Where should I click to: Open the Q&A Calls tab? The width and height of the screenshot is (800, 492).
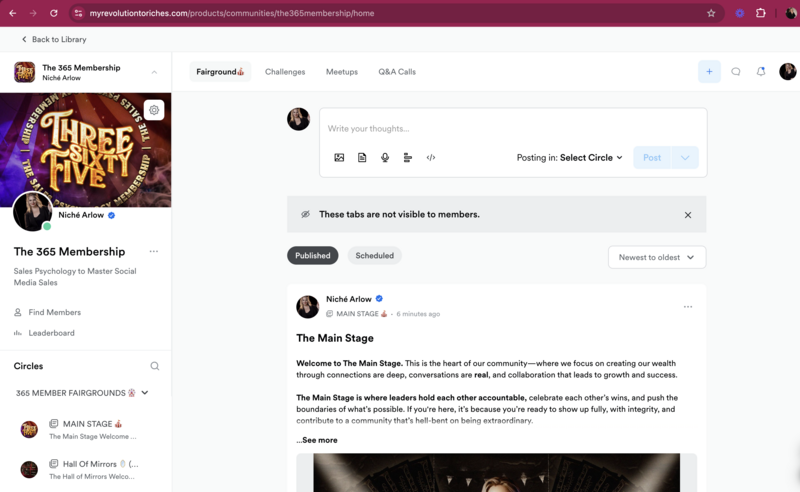tap(397, 72)
